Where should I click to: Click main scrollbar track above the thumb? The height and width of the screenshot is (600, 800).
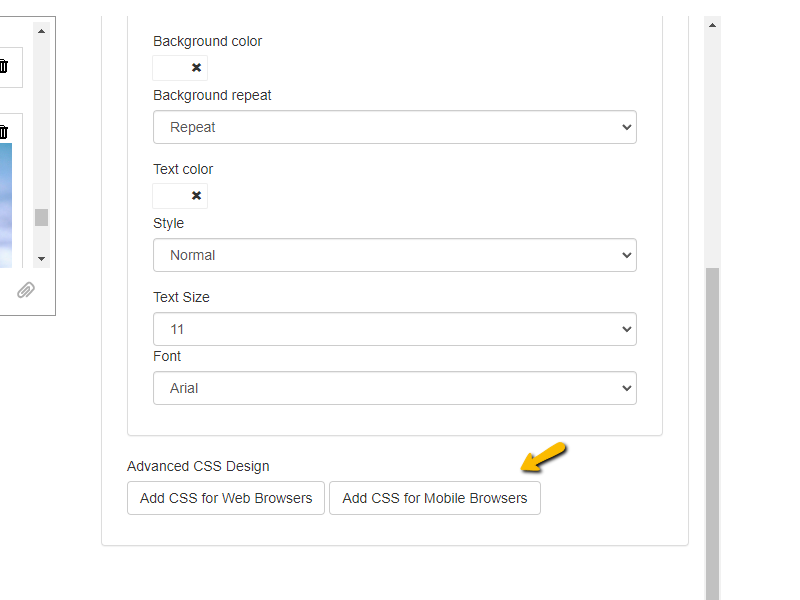tap(713, 150)
